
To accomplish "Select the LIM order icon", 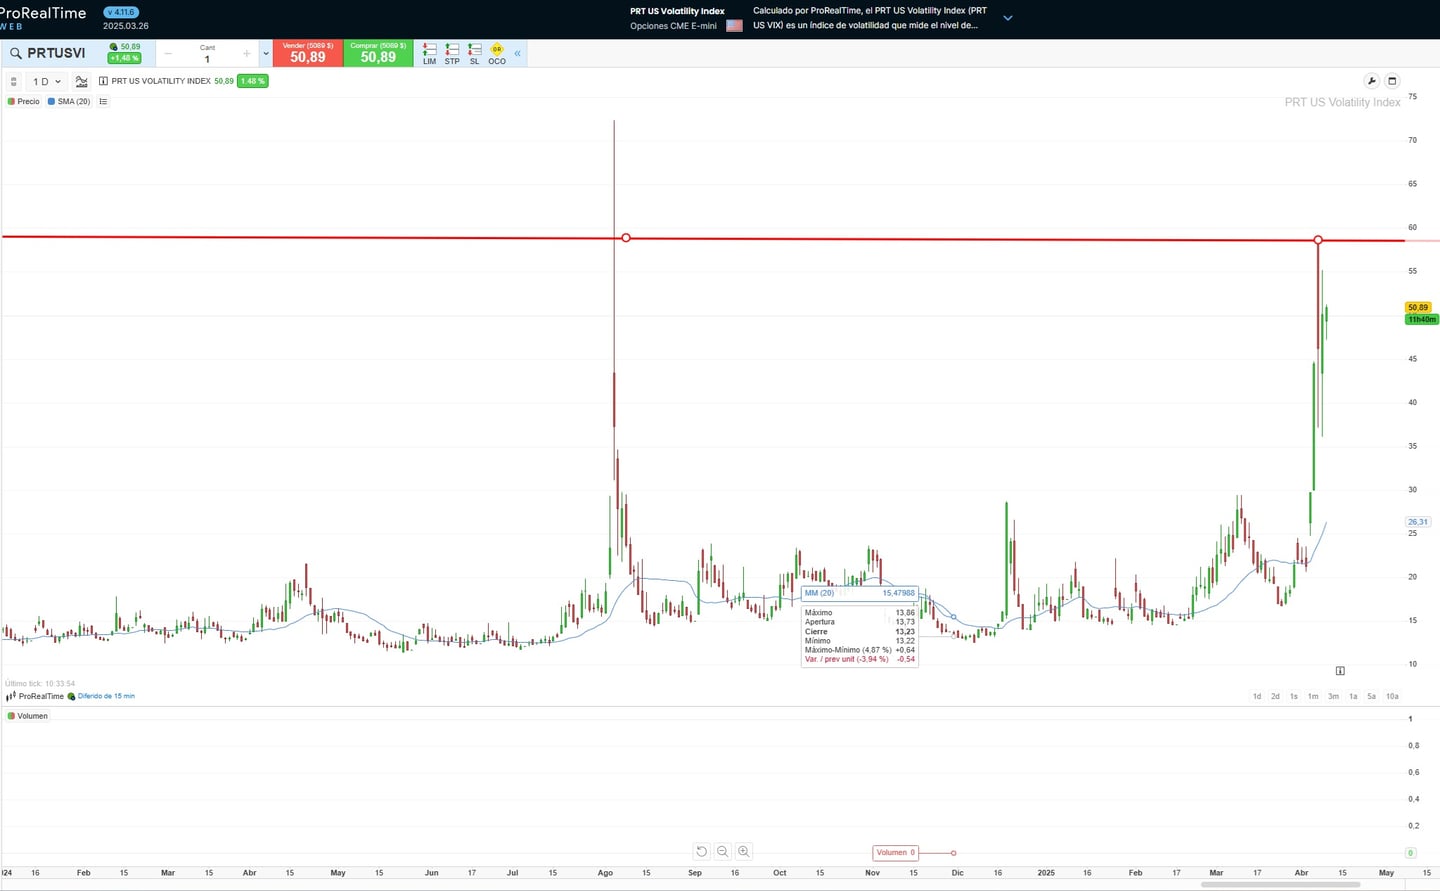I will (x=429, y=53).
